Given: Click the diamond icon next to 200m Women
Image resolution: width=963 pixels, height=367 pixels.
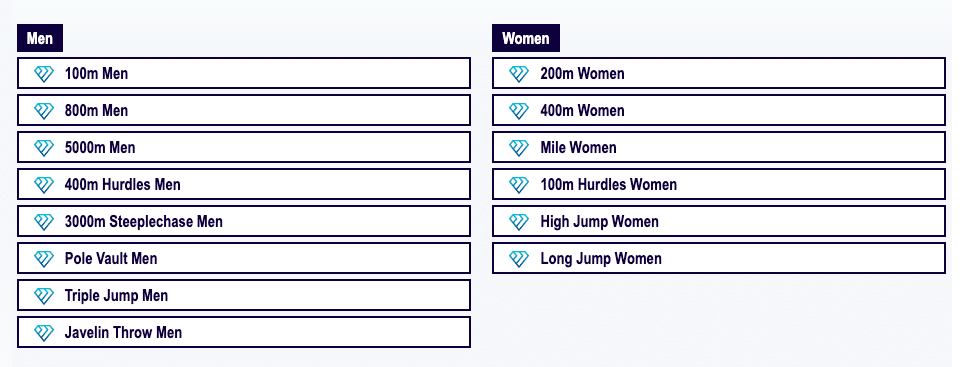Looking at the screenshot, I should (x=519, y=74).
